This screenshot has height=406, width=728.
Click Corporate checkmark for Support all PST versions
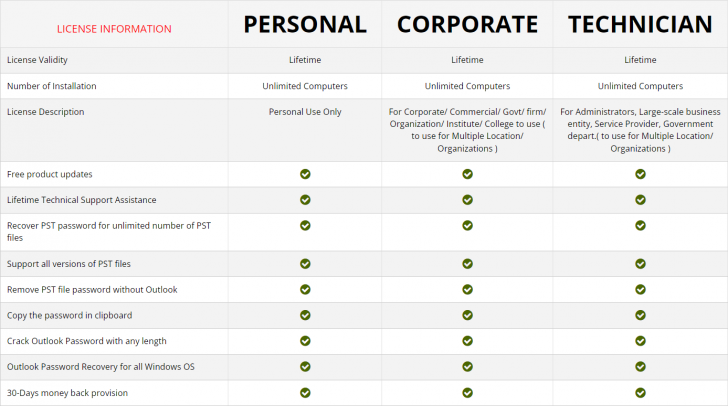point(467,263)
